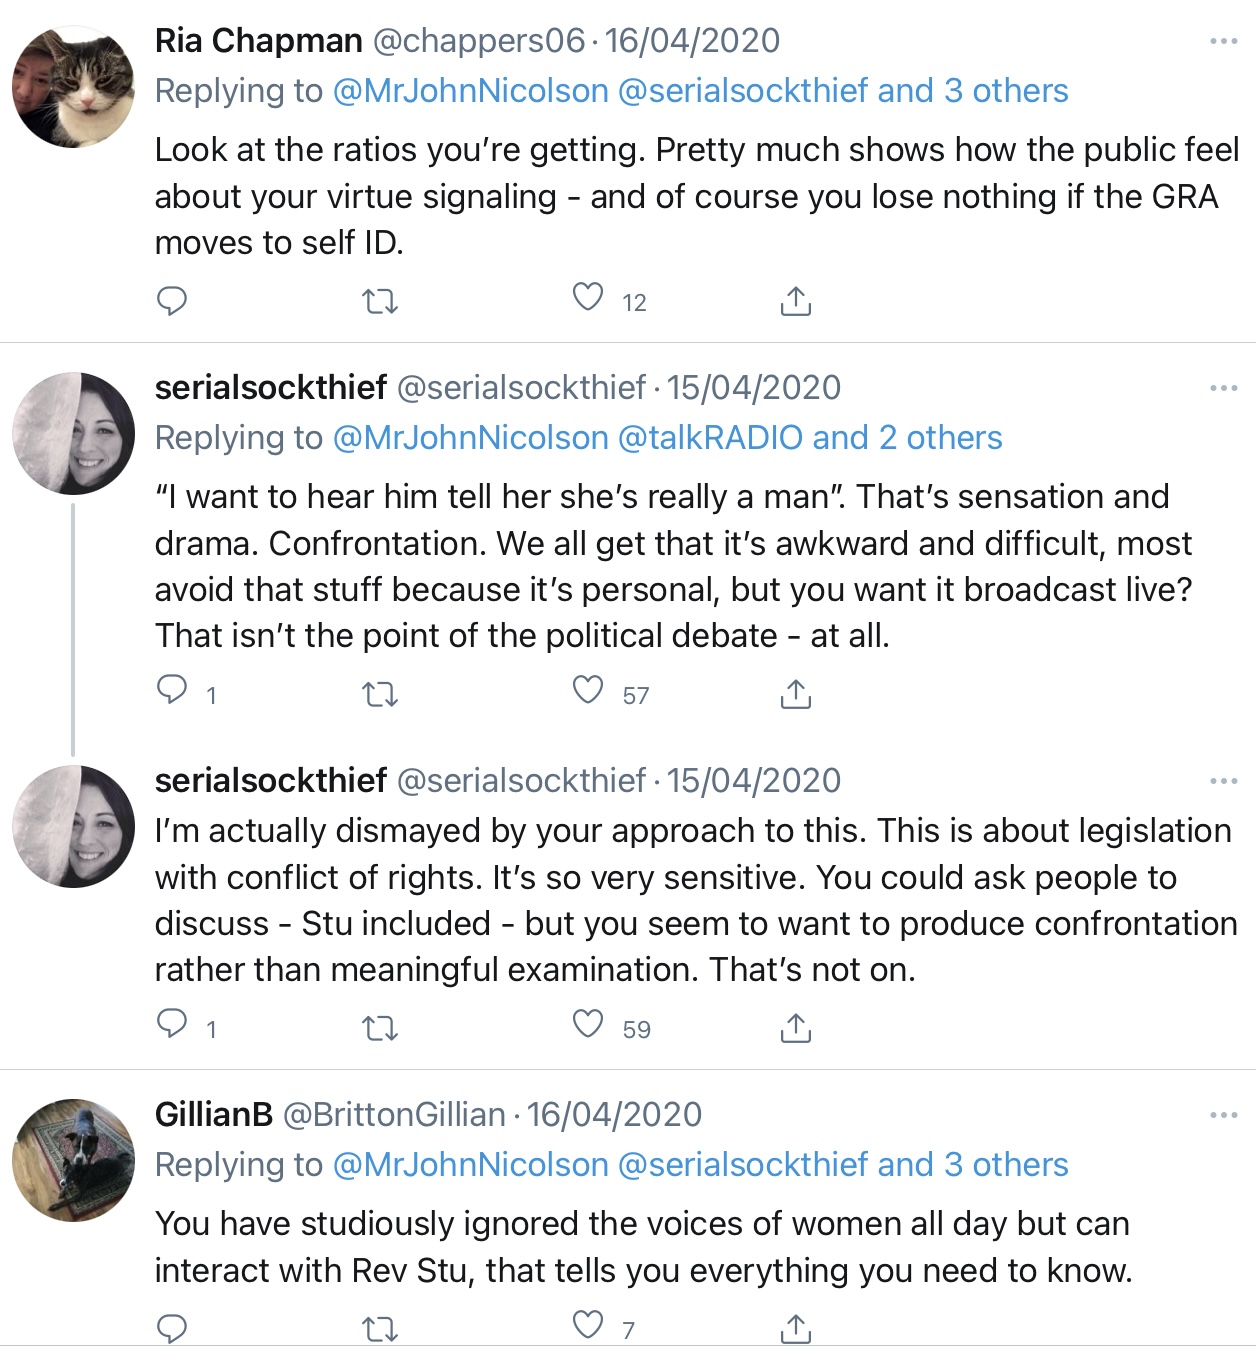Like Ria Chapman's tweet with 12 likes
The image size is (1256, 1350).
(588, 298)
